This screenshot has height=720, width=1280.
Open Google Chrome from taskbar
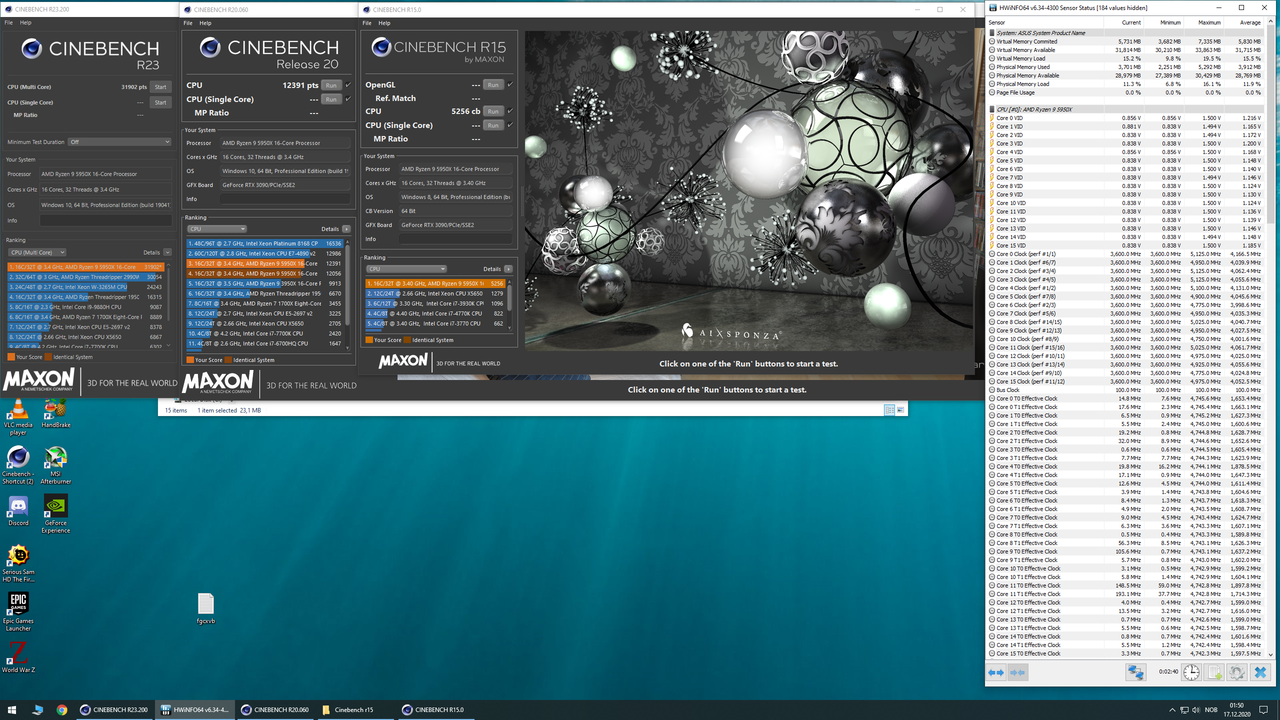pyautogui.click(x=62, y=710)
